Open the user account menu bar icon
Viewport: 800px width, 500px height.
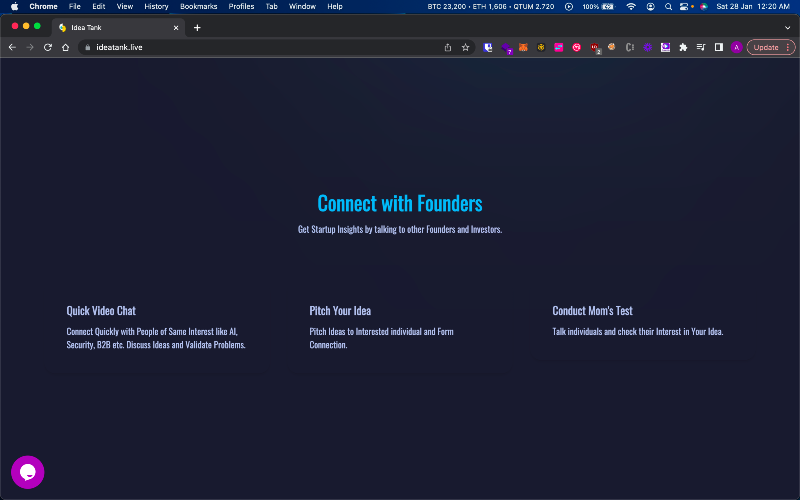651,7
